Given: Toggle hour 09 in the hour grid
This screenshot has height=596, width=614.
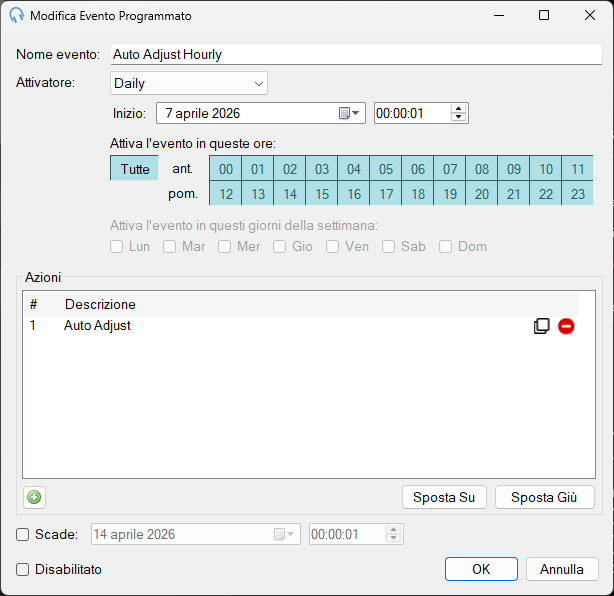Looking at the screenshot, I should (x=514, y=168).
